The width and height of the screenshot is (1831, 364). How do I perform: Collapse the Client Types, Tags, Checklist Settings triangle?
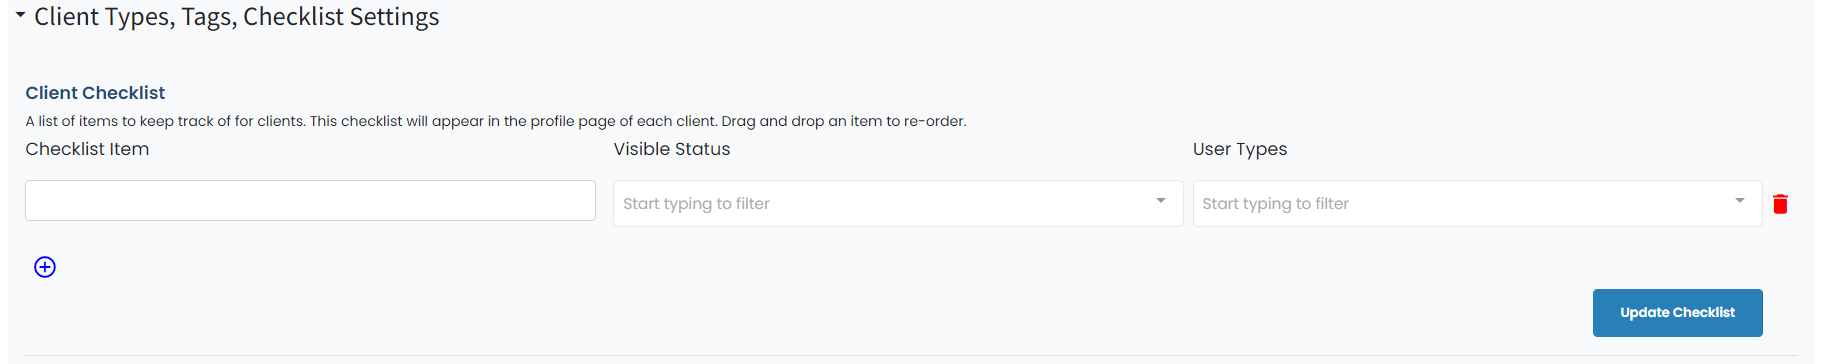point(20,15)
